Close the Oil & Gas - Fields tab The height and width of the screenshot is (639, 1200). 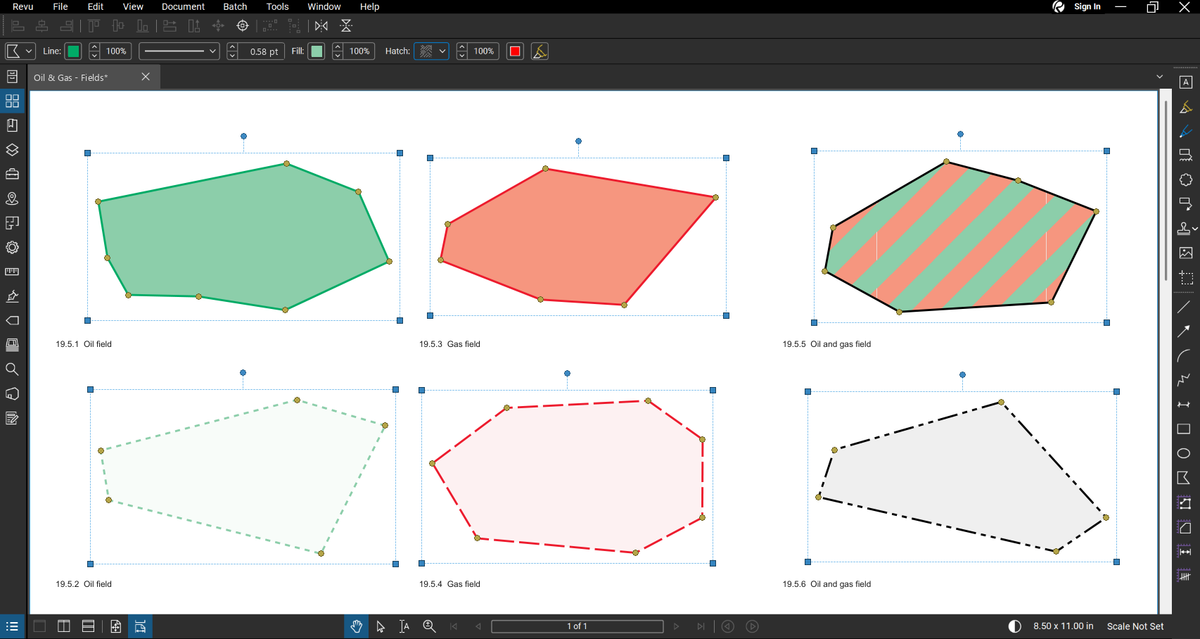145,77
